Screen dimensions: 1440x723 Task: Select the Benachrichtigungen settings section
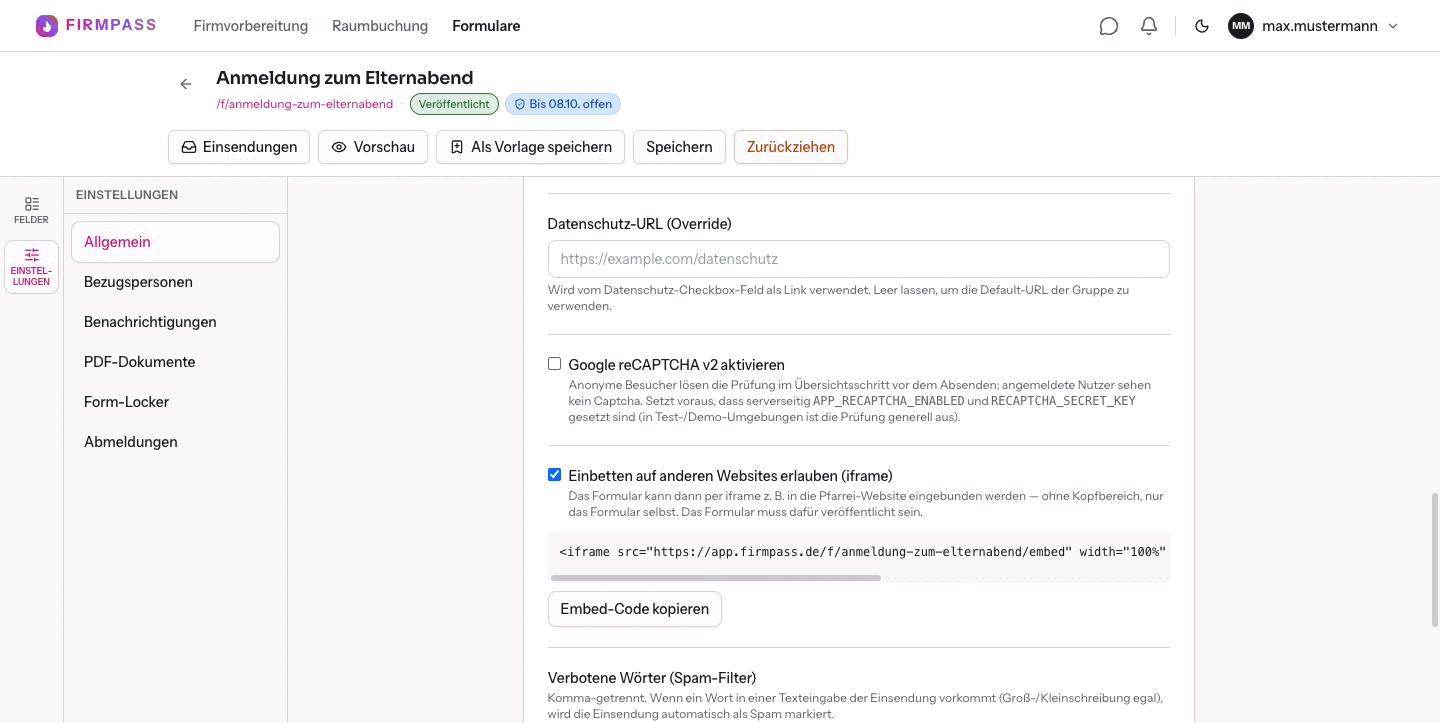(175, 322)
